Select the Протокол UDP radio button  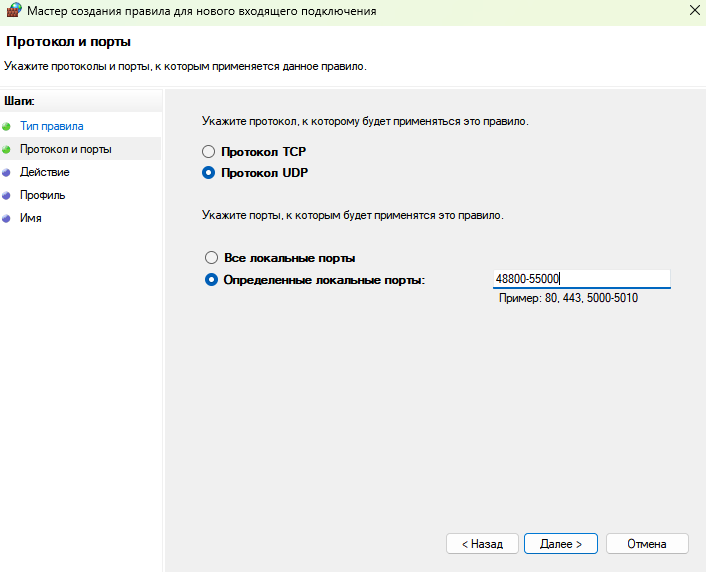point(208,173)
